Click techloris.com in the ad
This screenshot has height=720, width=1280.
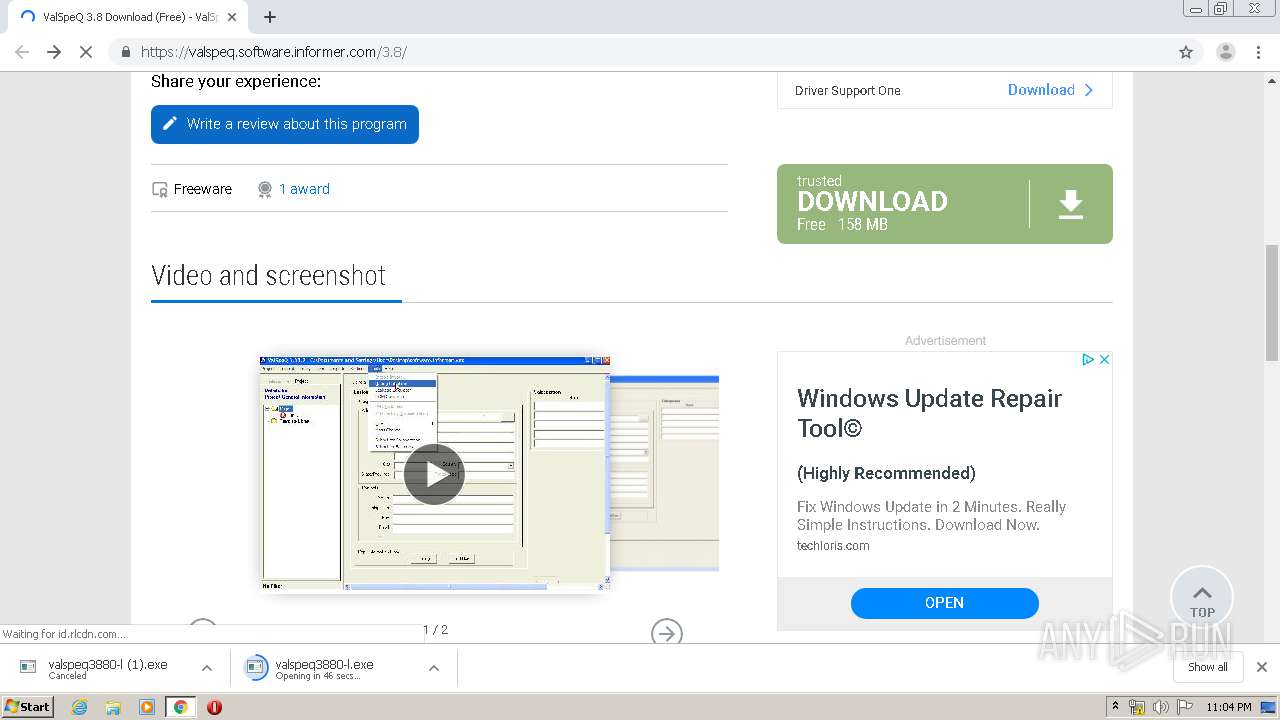(x=833, y=546)
